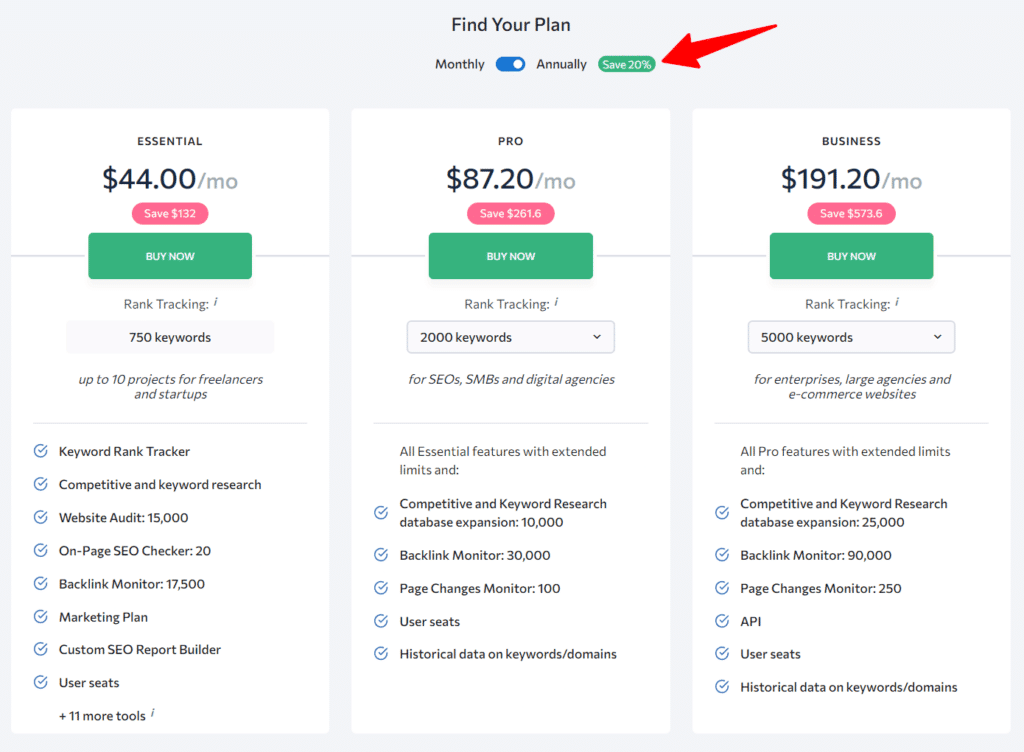Click the 750 keywords field in Essential plan
This screenshot has height=752, width=1024.
pos(169,337)
